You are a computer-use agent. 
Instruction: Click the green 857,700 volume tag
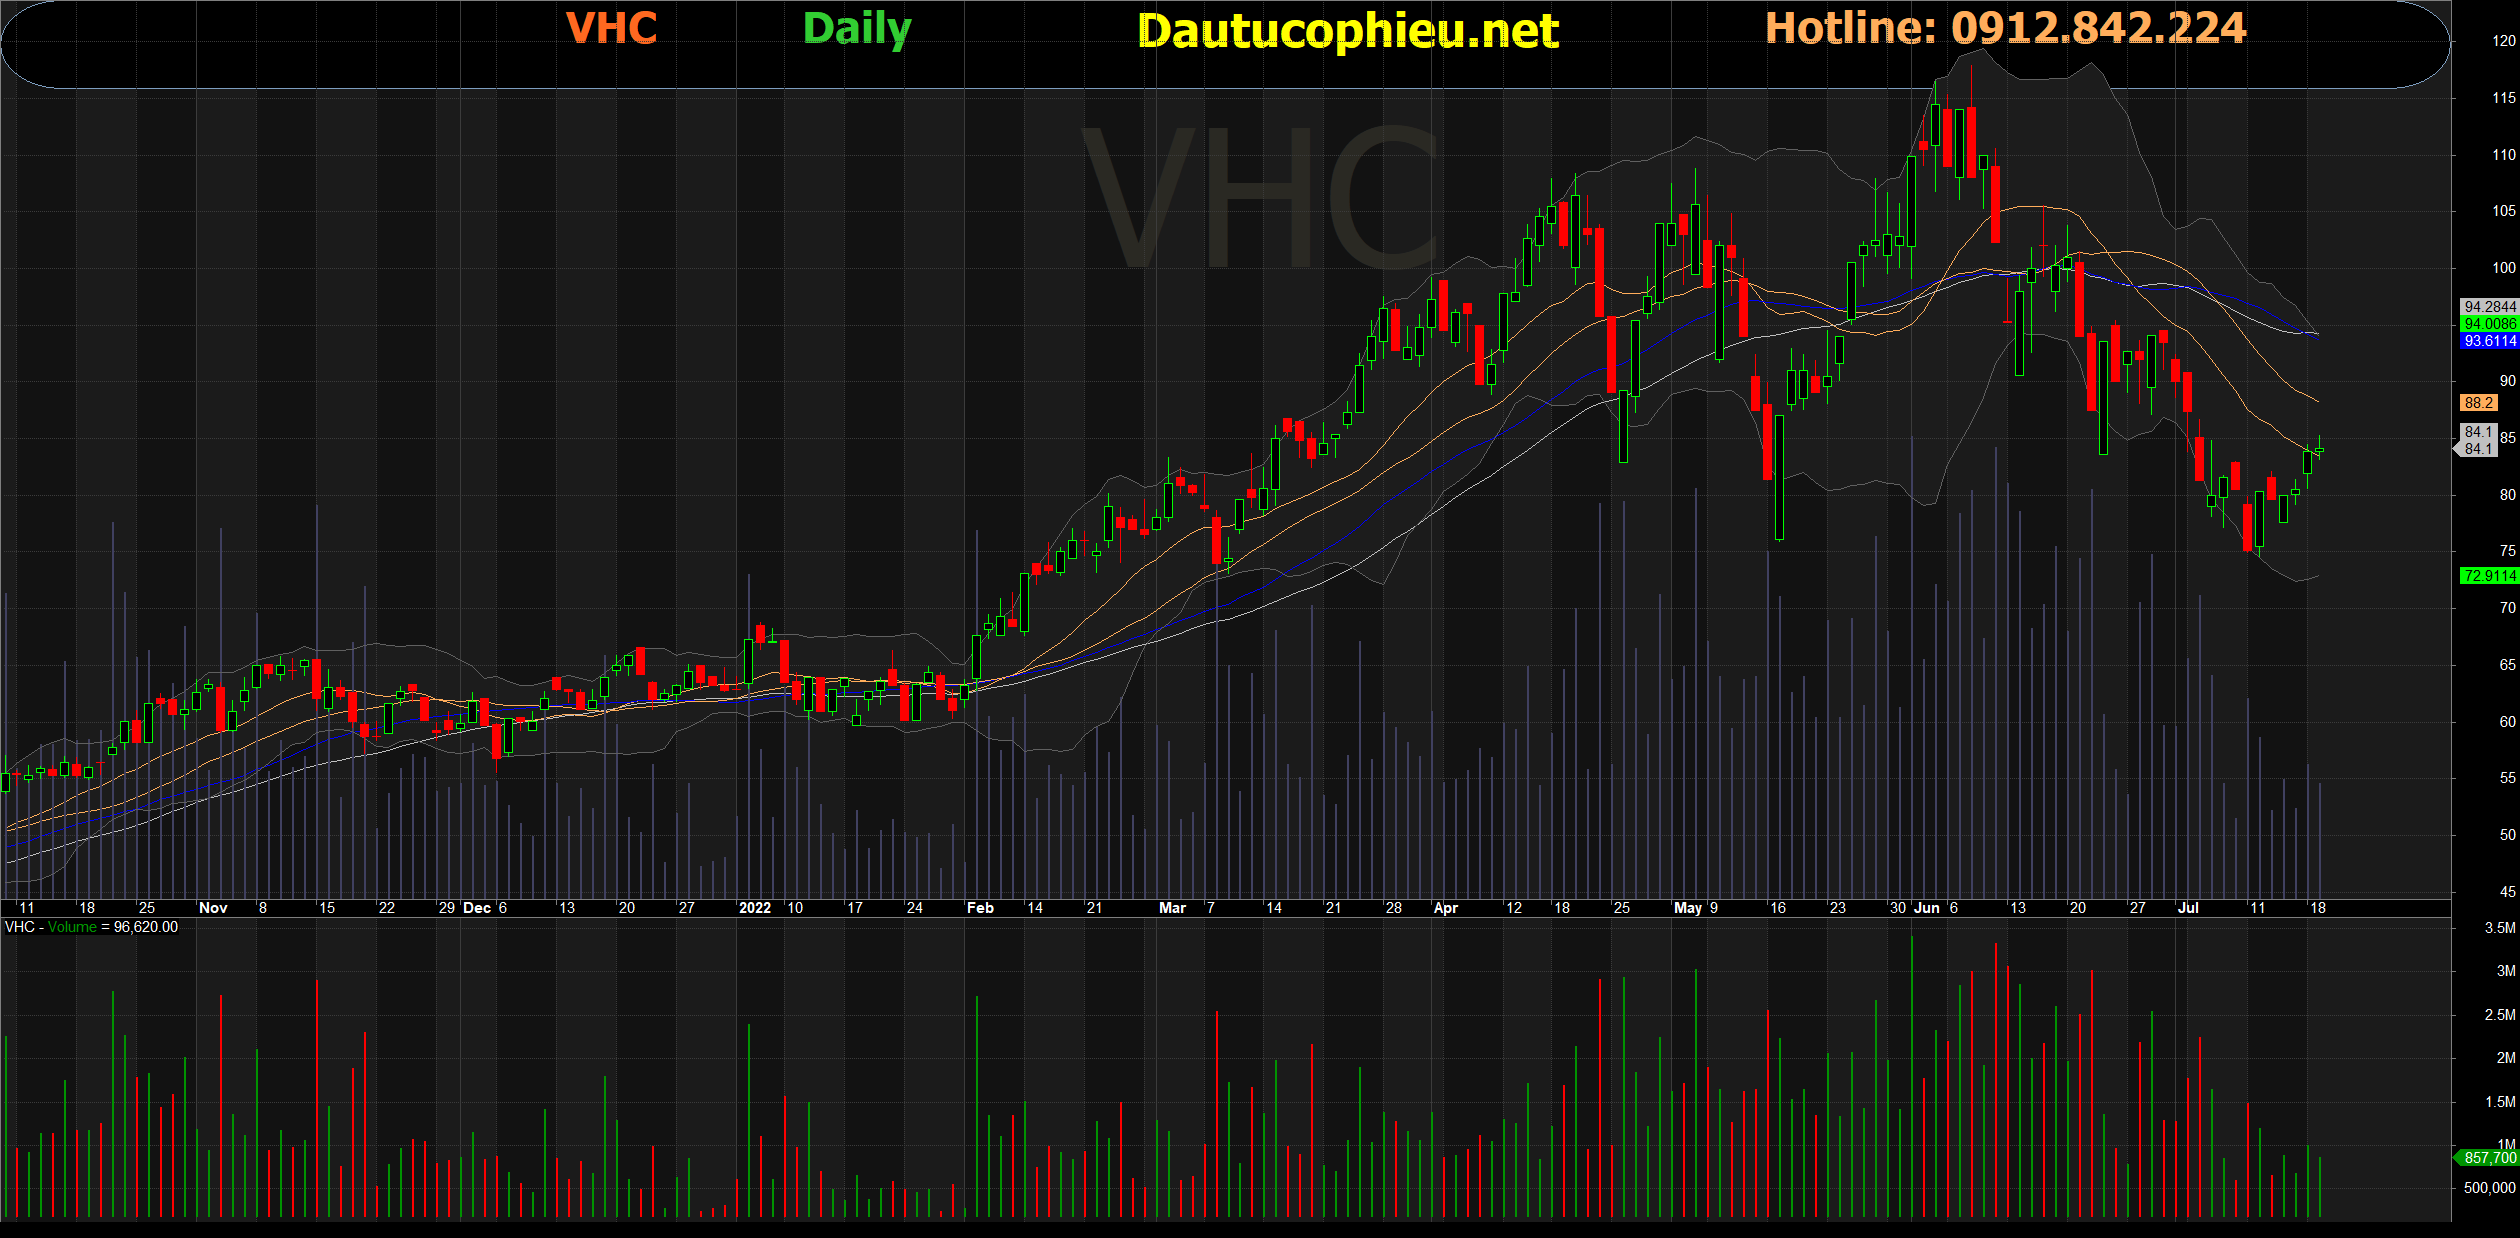[2488, 1158]
